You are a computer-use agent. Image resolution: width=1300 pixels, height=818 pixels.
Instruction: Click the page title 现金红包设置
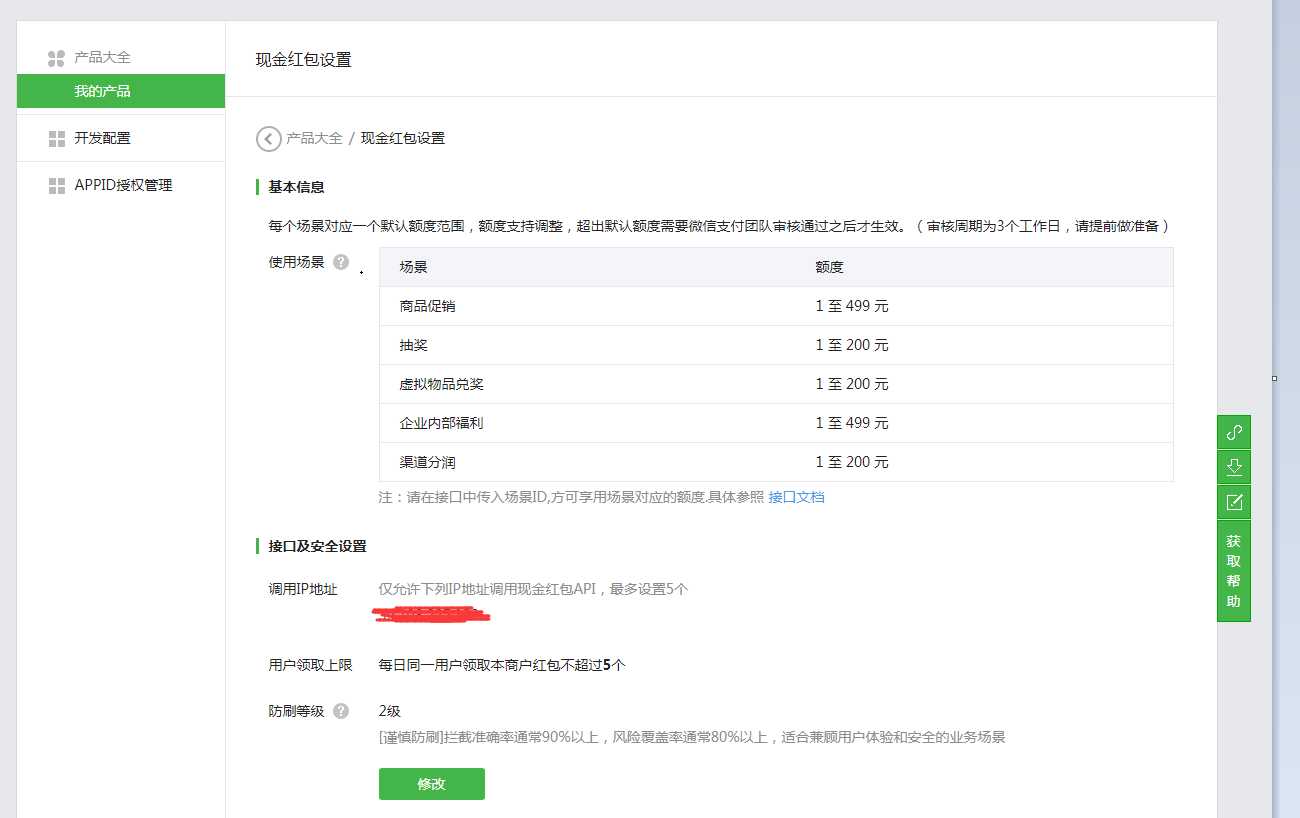[x=304, y=60]
